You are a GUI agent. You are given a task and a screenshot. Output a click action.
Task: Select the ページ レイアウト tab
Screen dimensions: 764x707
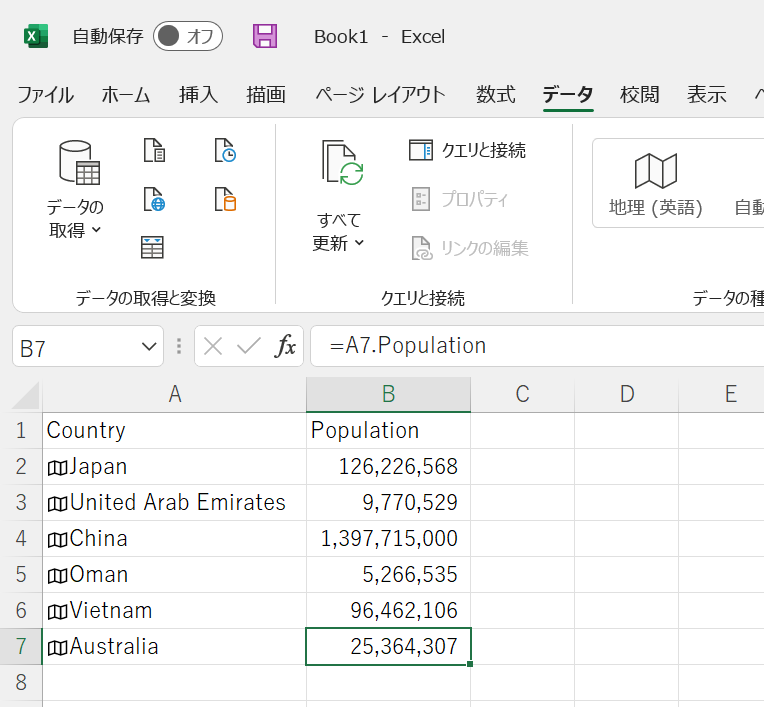tap(381, 95)
